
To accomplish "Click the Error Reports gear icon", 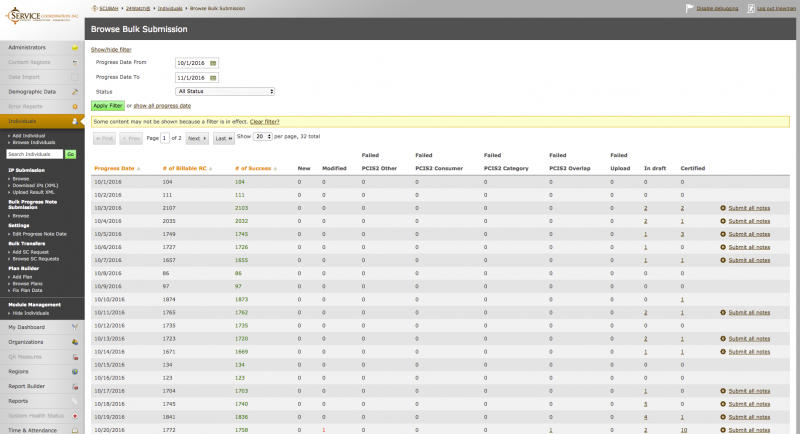I will [75, 107].
